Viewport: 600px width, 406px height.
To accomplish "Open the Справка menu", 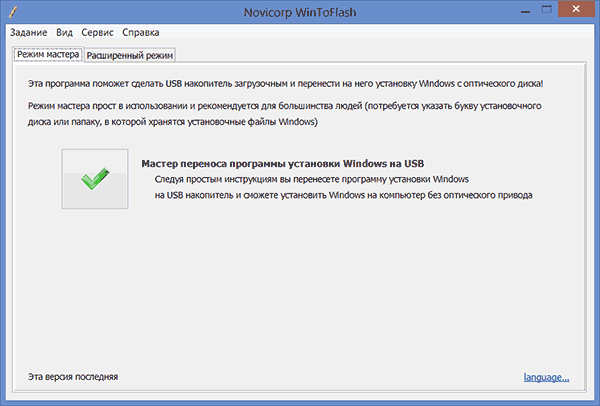I will coord(141,33).
